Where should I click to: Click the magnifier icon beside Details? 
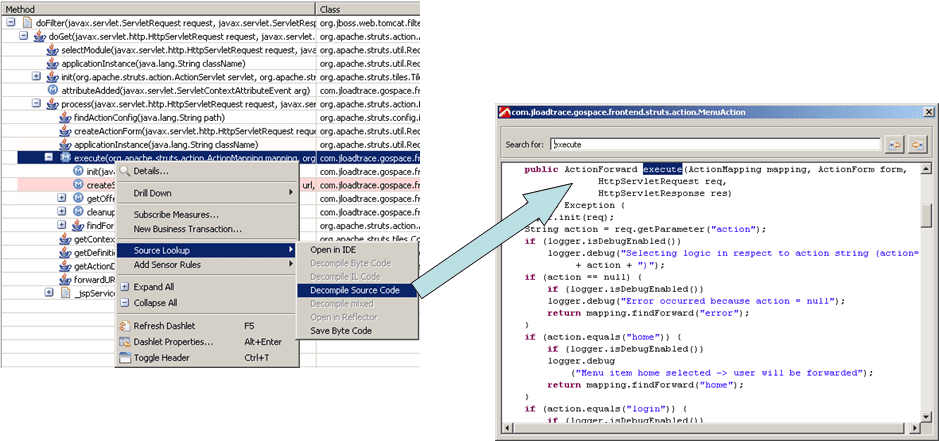pos(125,171)
